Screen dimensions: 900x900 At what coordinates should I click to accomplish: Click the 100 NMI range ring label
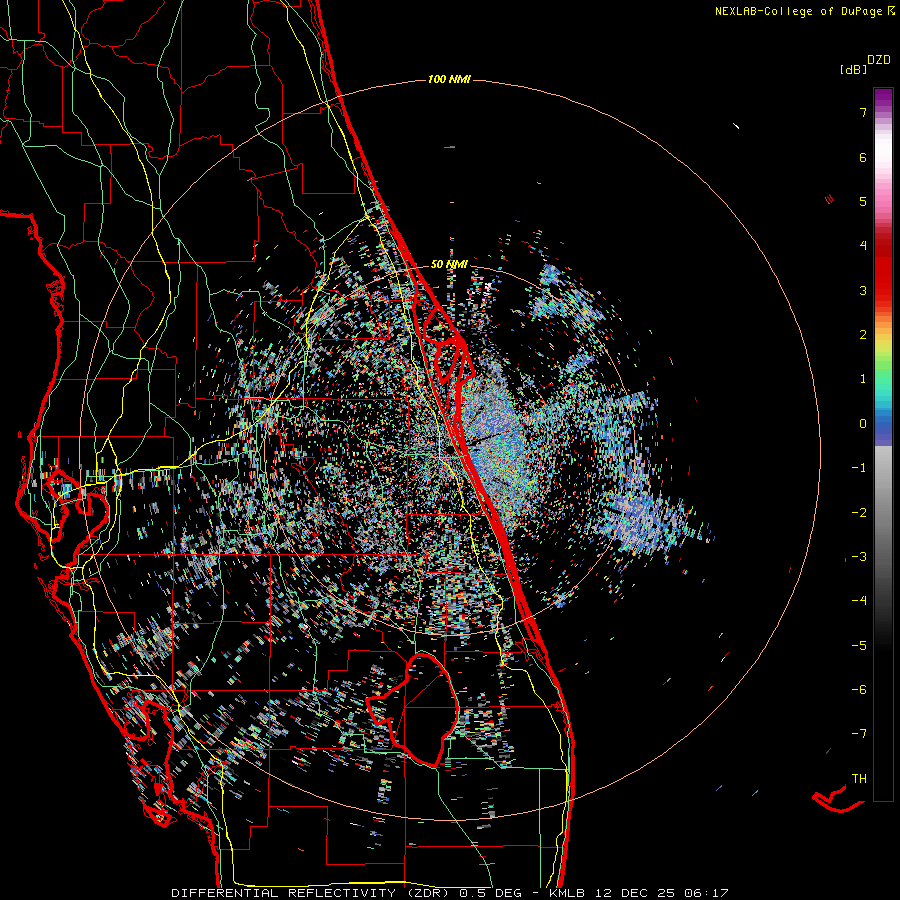[449, 79]
